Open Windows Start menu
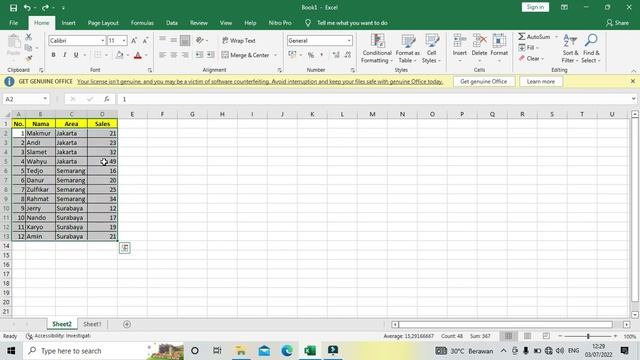This screenshot has height=360, width=640. point(11,351)
